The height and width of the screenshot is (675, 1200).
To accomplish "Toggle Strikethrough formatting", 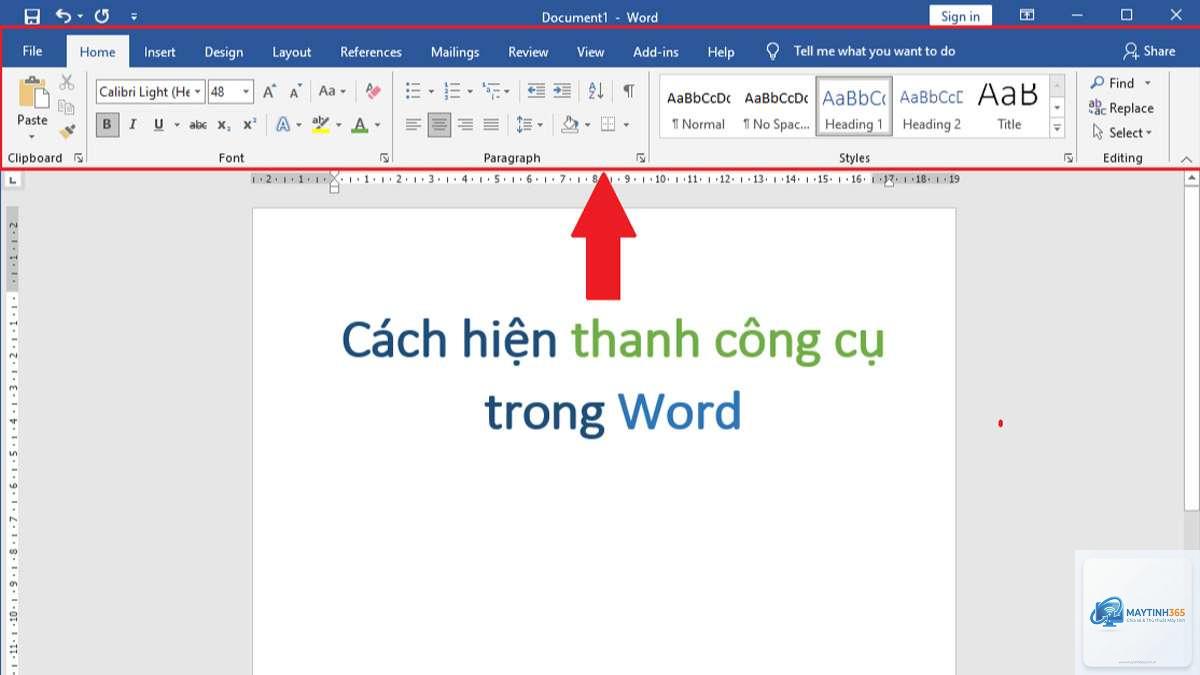I will [x=198, y=125].
